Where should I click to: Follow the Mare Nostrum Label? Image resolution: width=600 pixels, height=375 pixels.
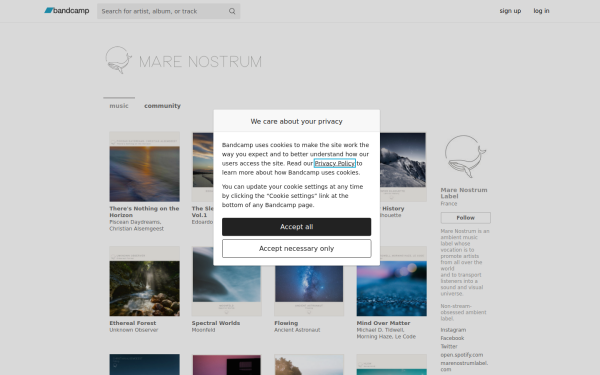tap(465, 218)
